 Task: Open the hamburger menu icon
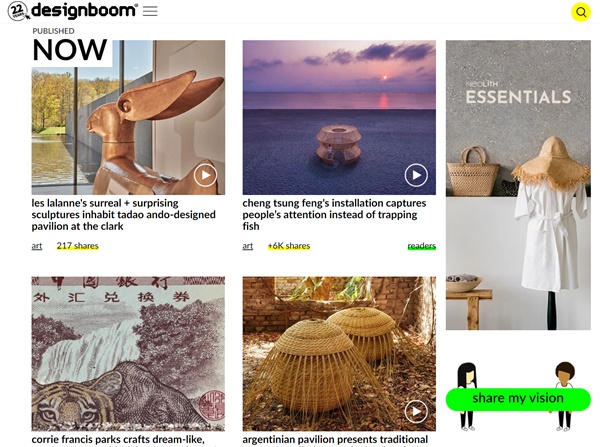click(150, 11)
